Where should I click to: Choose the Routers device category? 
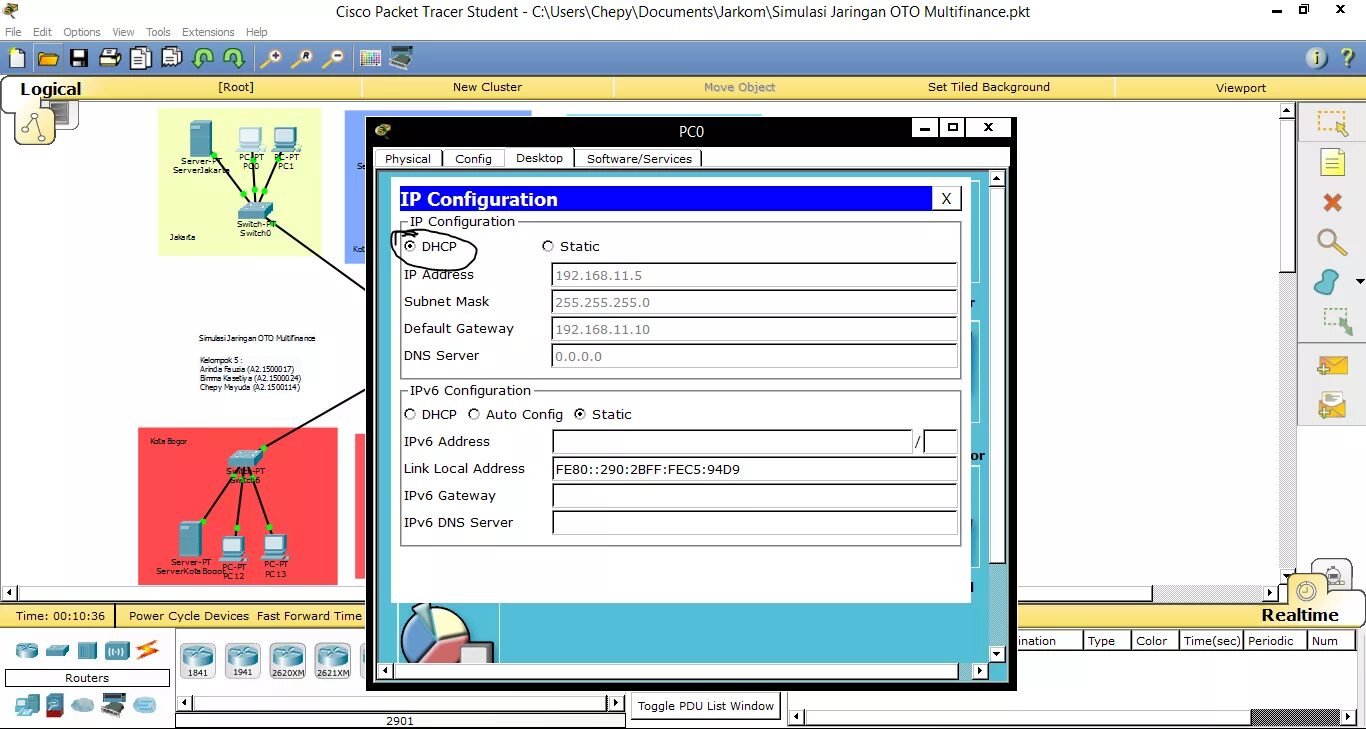[27, 650]
